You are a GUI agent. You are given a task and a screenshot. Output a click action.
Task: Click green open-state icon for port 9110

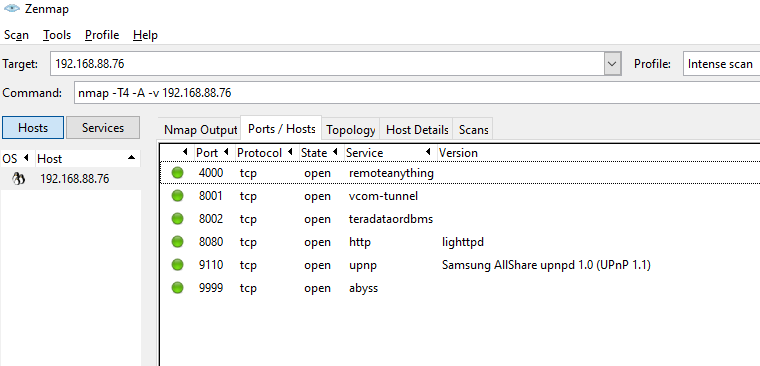178,265
